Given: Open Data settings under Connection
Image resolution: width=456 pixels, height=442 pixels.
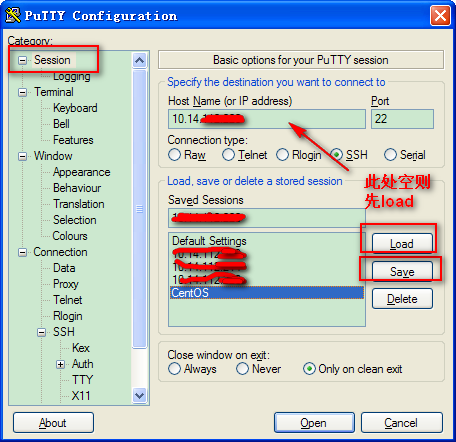Looking at the screenshot, I should tap(64, 268).
